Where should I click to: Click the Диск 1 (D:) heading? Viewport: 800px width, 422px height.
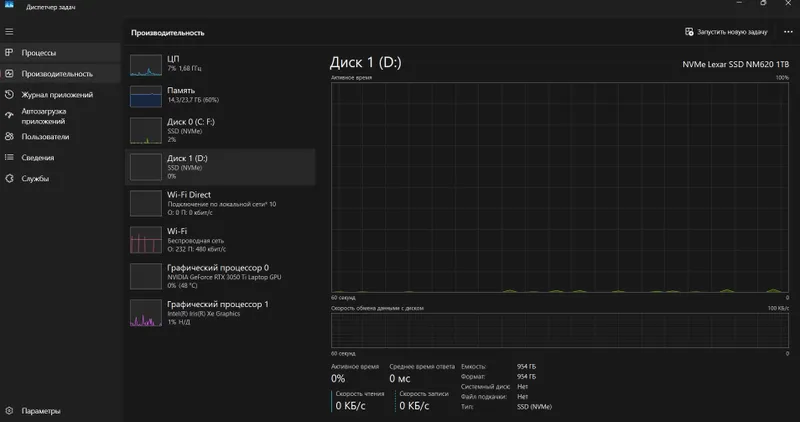point(365,62)
